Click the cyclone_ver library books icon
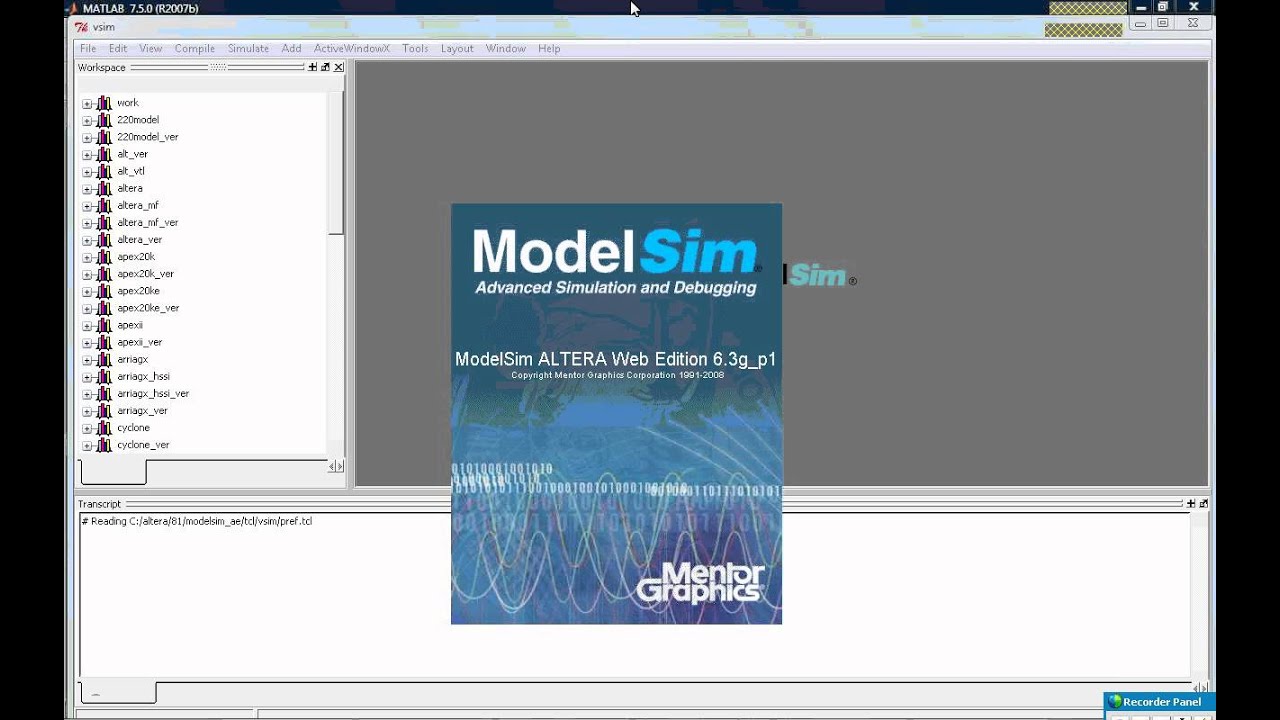Image resolution: width=1280 pixels, height=720 pixels. click(x=104, y=444)
